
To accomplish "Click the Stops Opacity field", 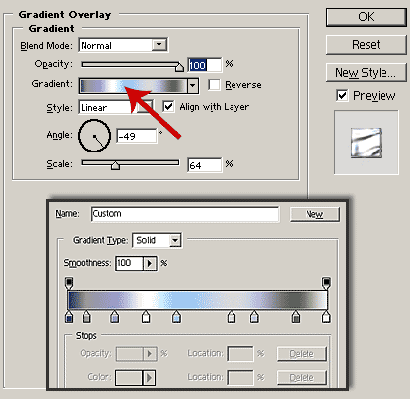I will pyautogui.click(x=129, y=353).
